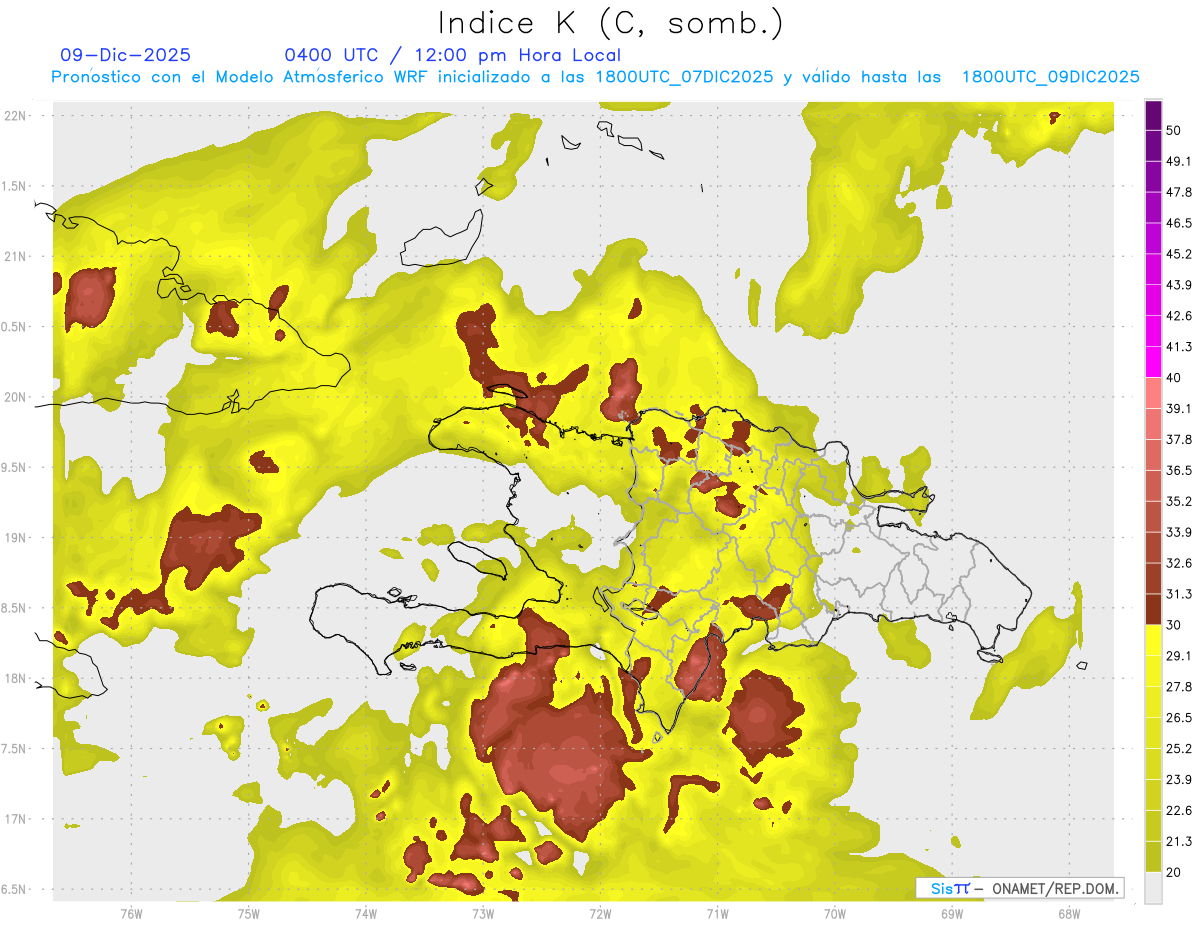Click the colorbar value '29.1'
The image size is (1200, 927).
(1179, 656)
